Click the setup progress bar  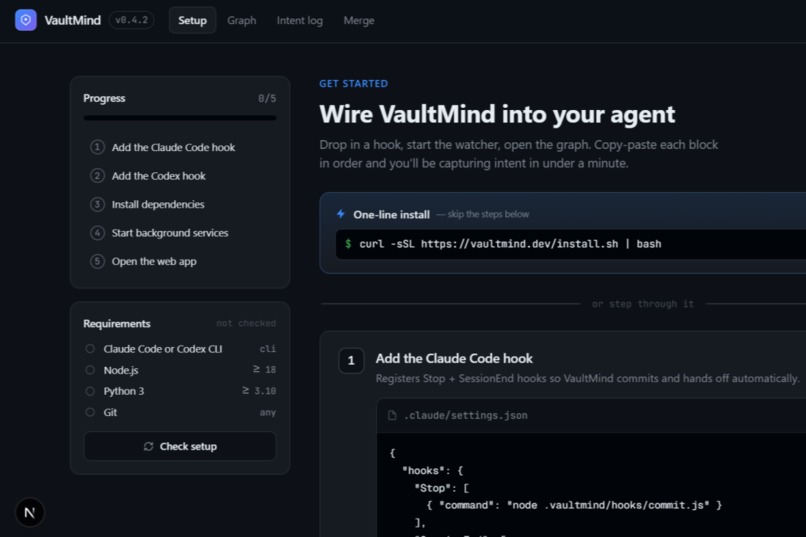(x=179, y=118)
